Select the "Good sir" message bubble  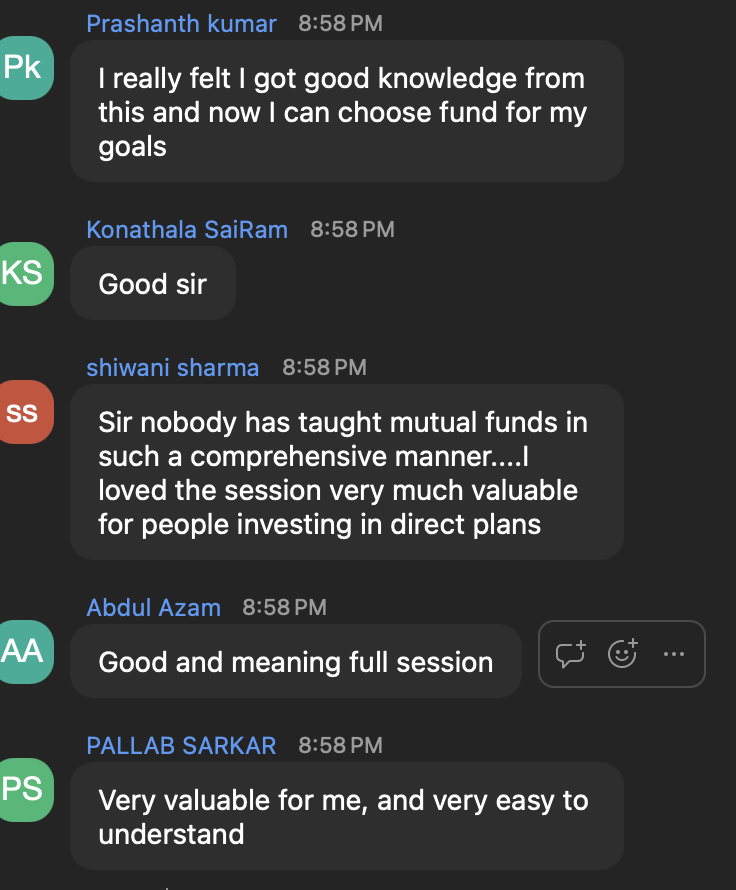[x=153, y=283]
